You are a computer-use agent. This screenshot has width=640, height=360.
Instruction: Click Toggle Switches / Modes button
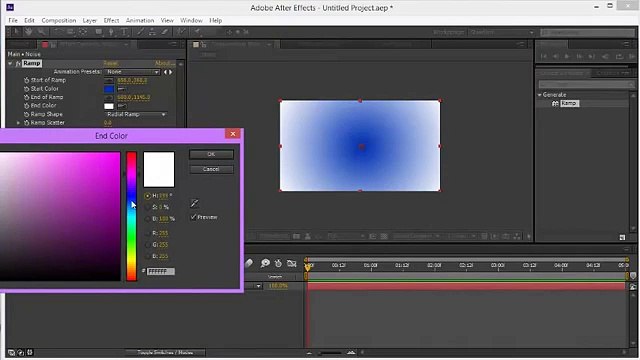coord(165,352)
